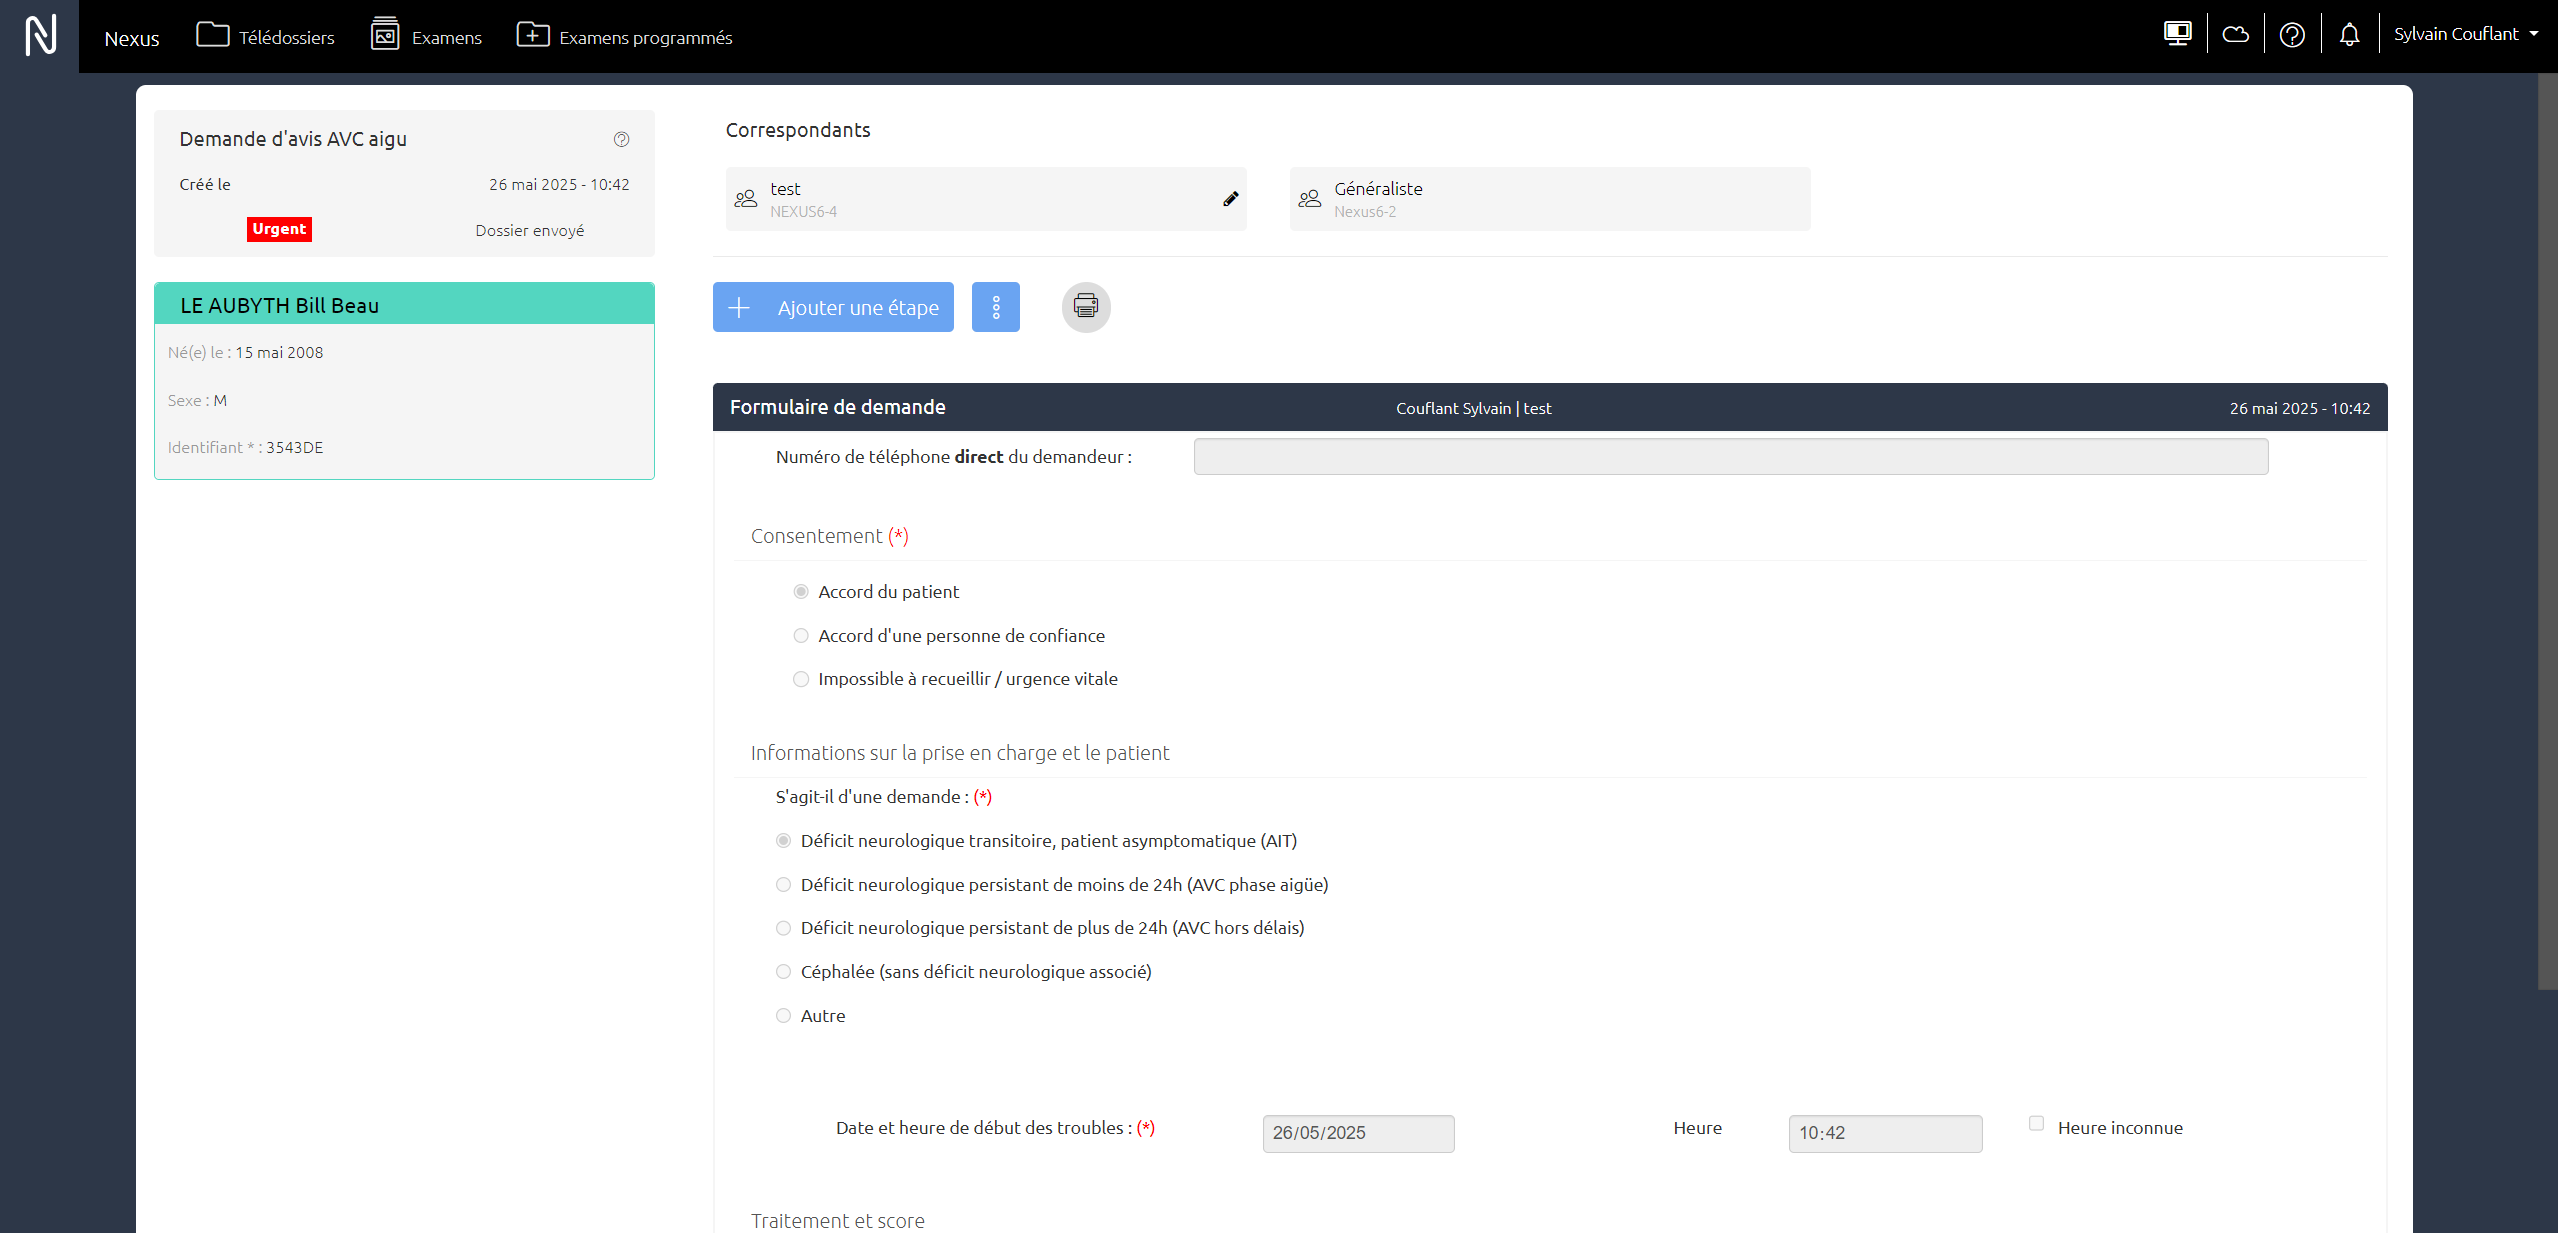Open the Examens menu

pos(426,36)
